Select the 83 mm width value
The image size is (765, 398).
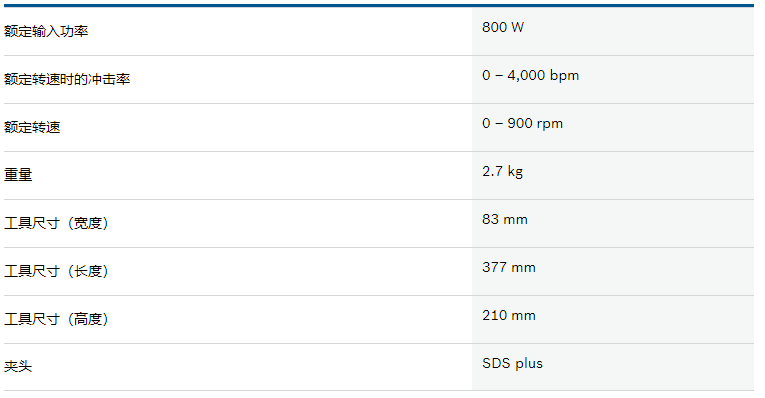tap(505, 219)
